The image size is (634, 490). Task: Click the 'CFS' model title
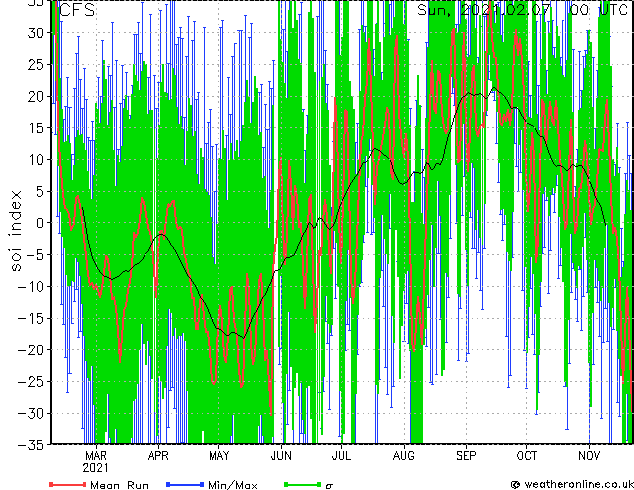click(x=77, y=10)
